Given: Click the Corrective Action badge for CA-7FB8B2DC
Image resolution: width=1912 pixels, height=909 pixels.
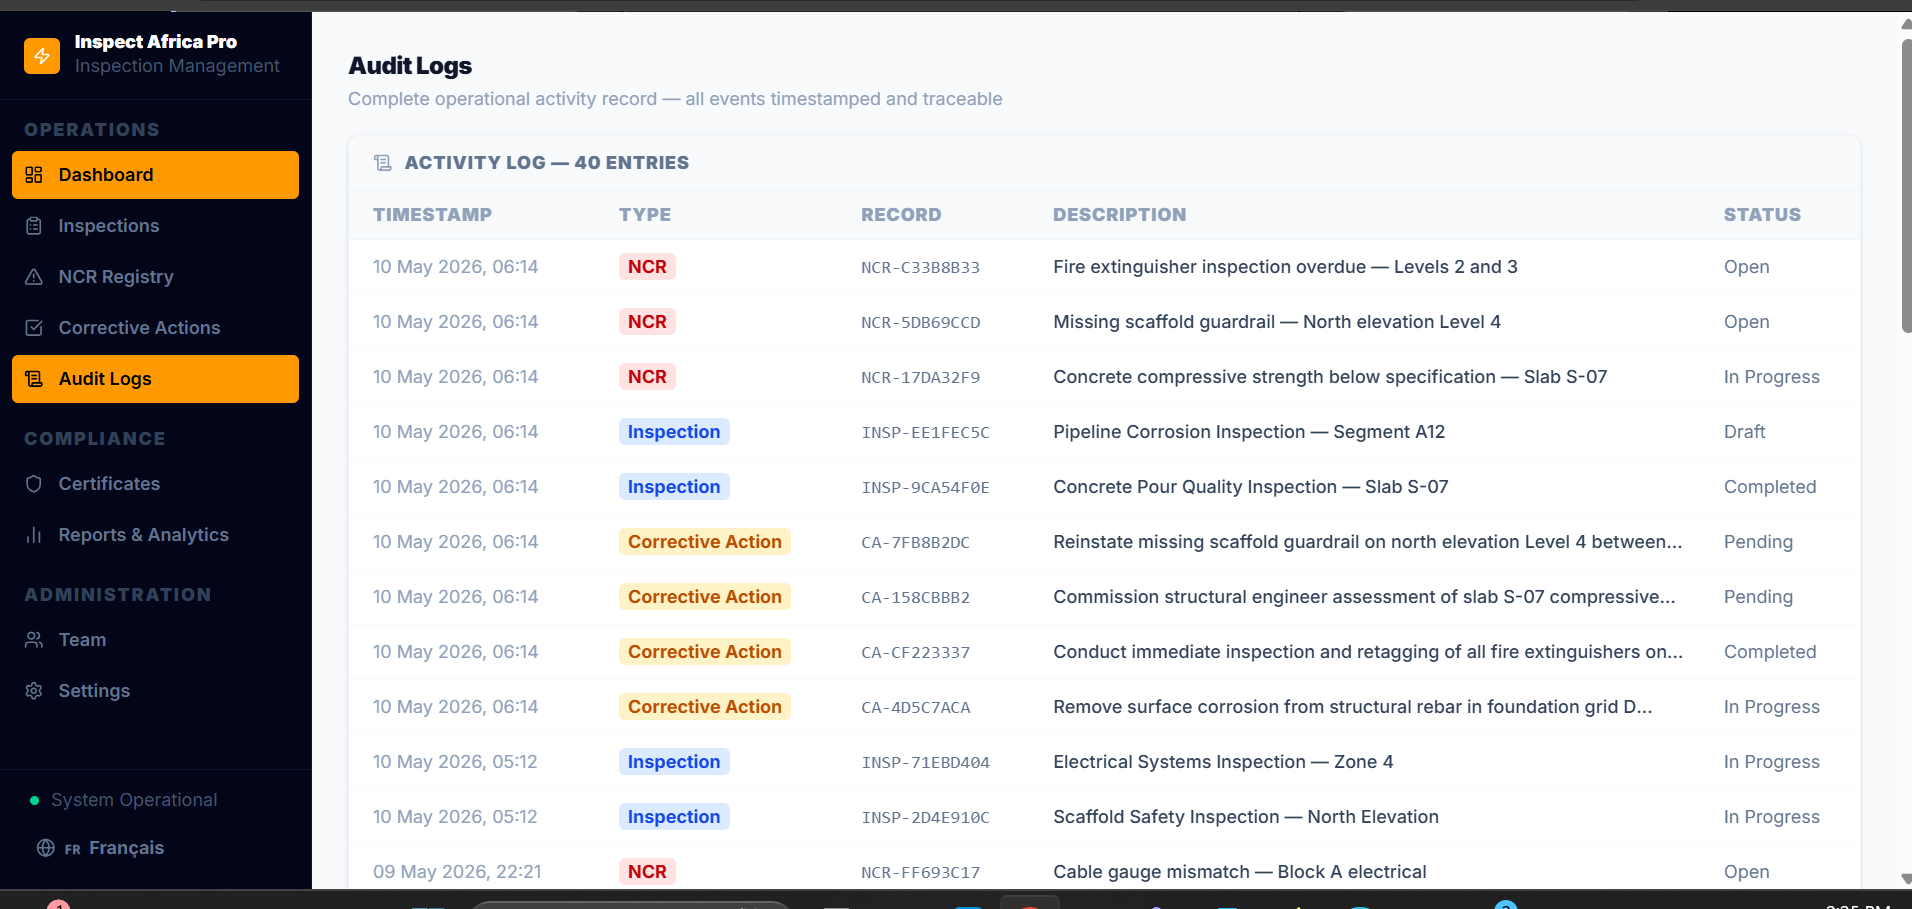Looking at the screenshot, I should coord(705,542).
